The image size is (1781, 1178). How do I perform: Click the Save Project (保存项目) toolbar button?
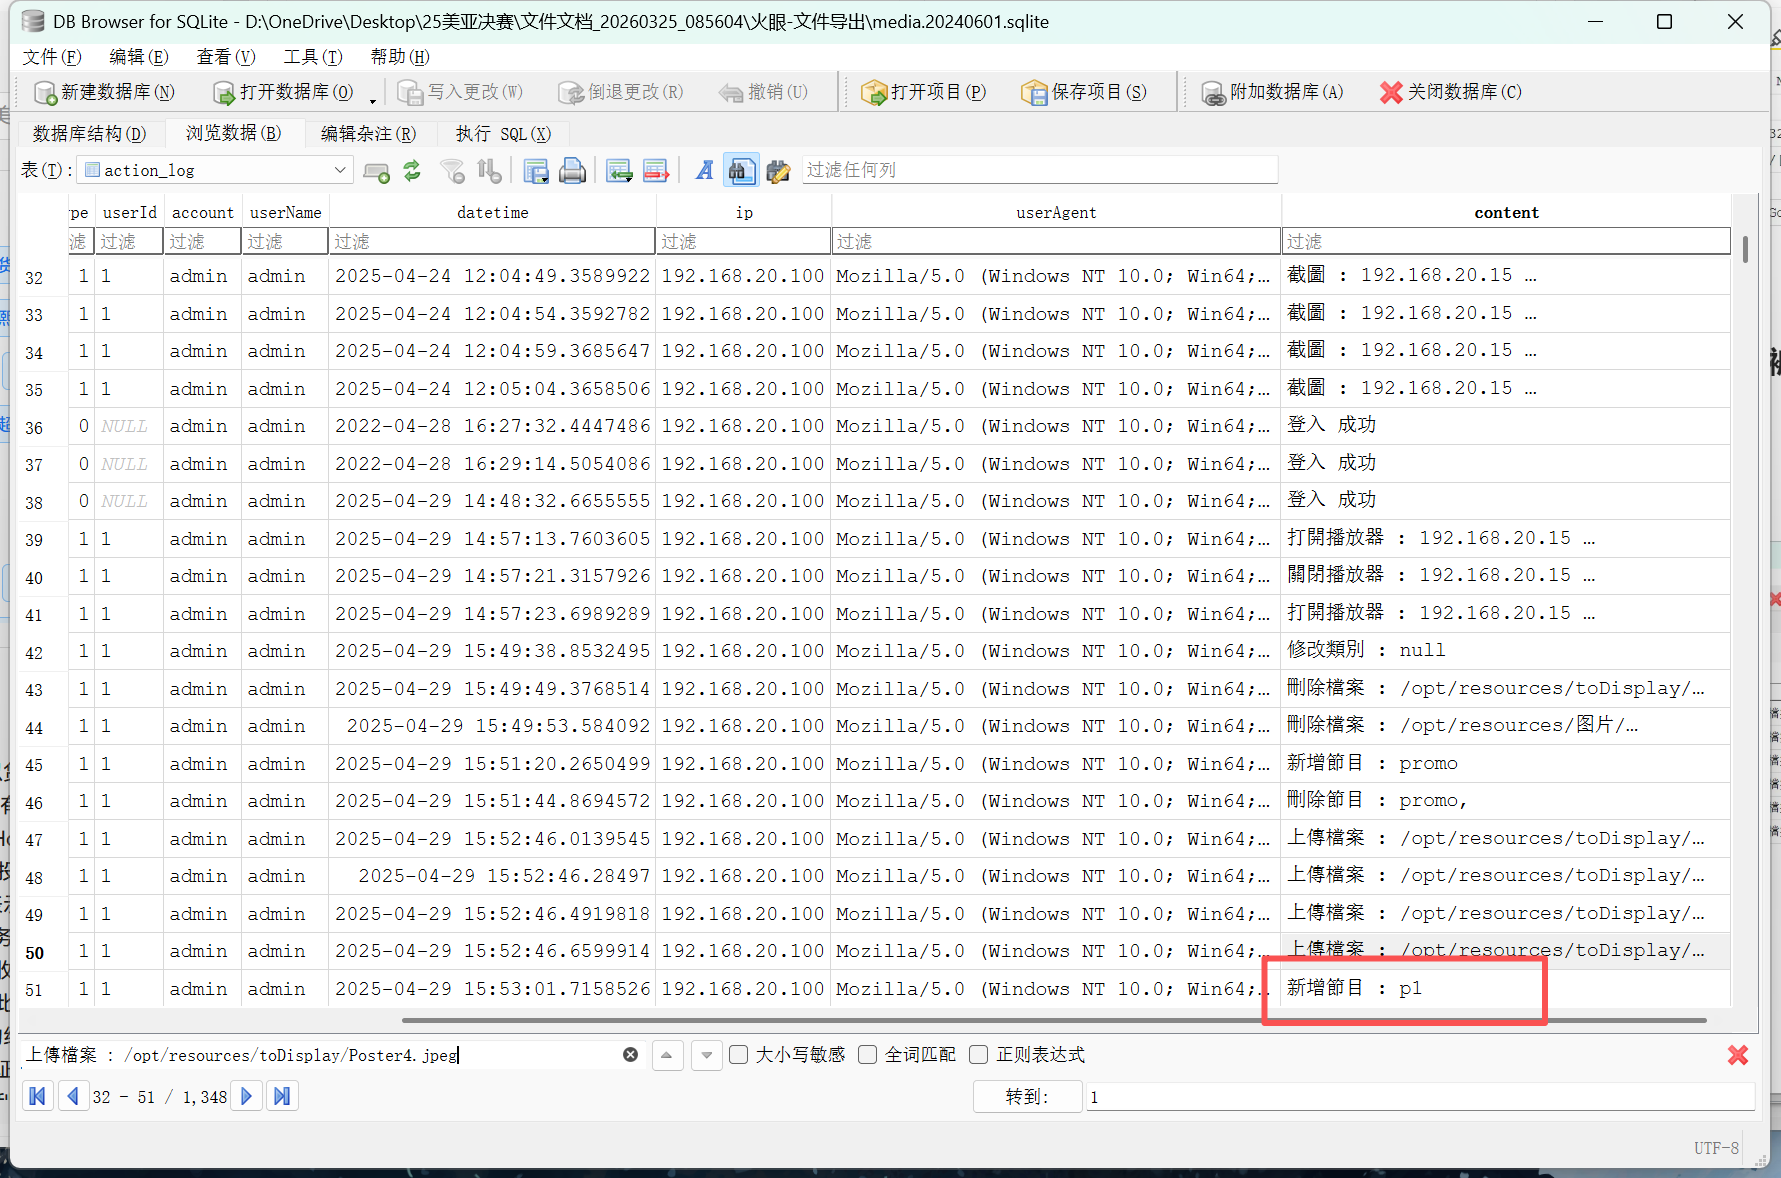[1084, 92]
